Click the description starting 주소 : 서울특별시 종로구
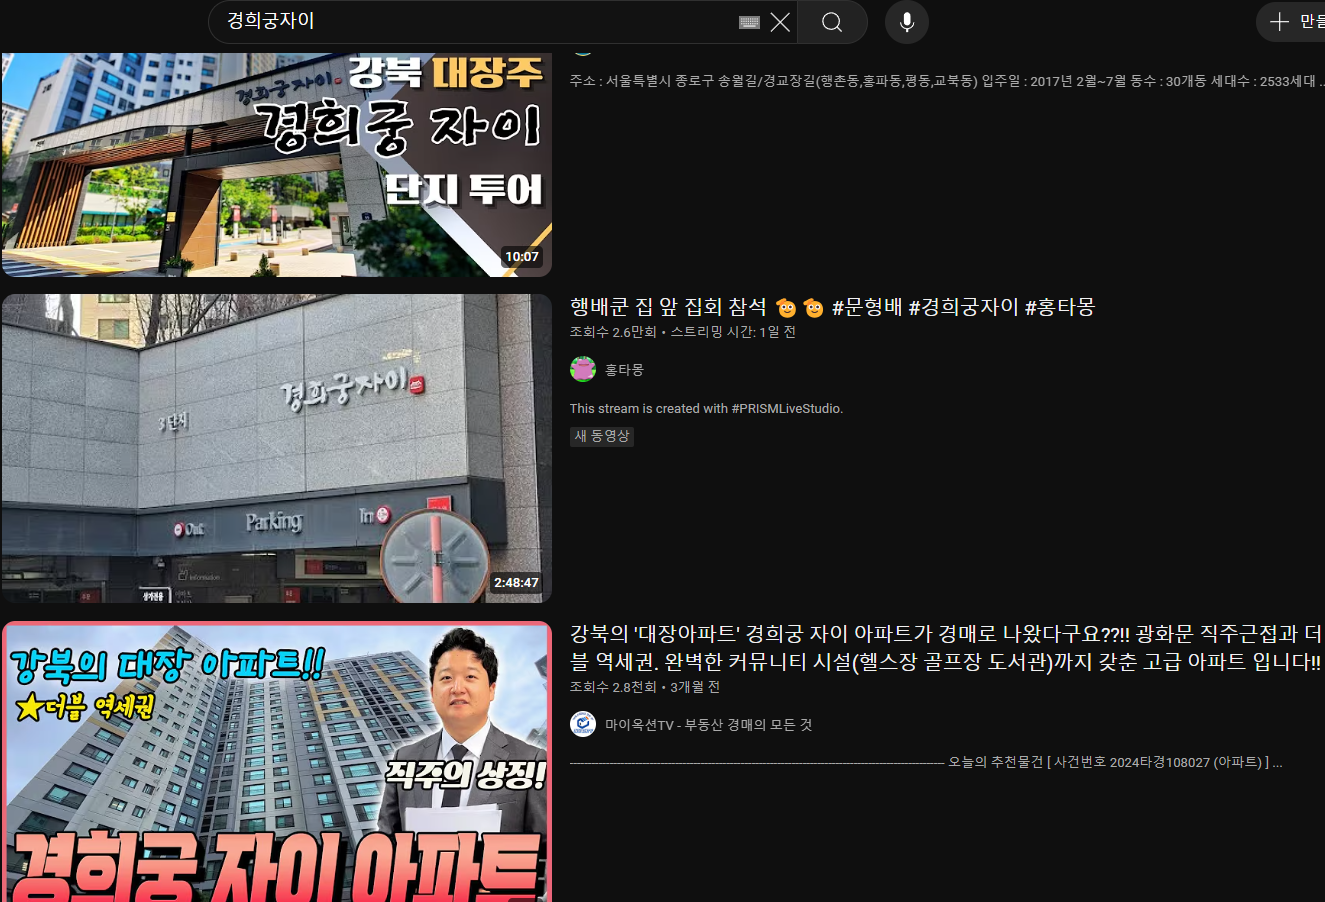The image size is (1325, 902). 946,81
